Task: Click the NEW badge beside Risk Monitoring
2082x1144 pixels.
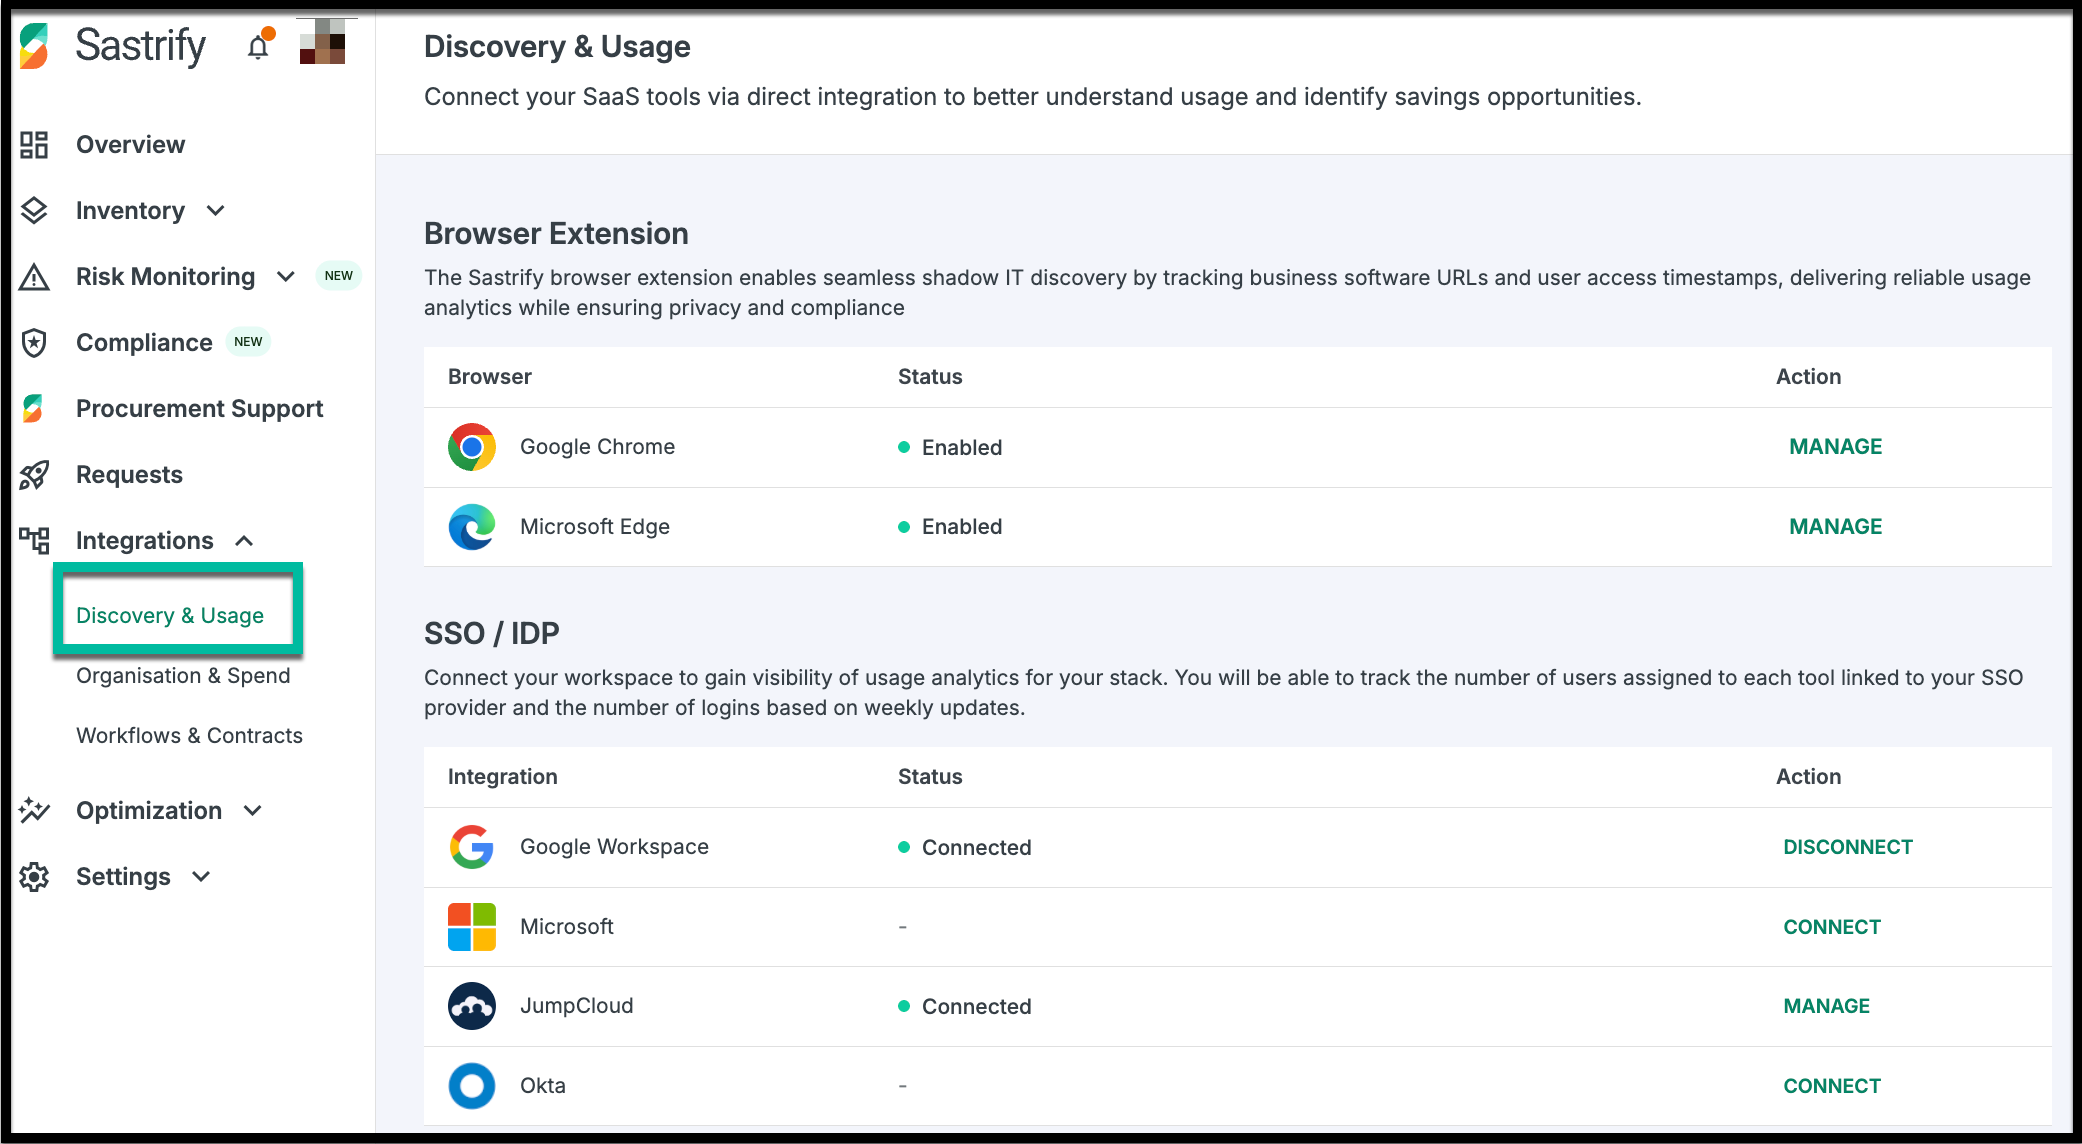Action: pos(338,276)
